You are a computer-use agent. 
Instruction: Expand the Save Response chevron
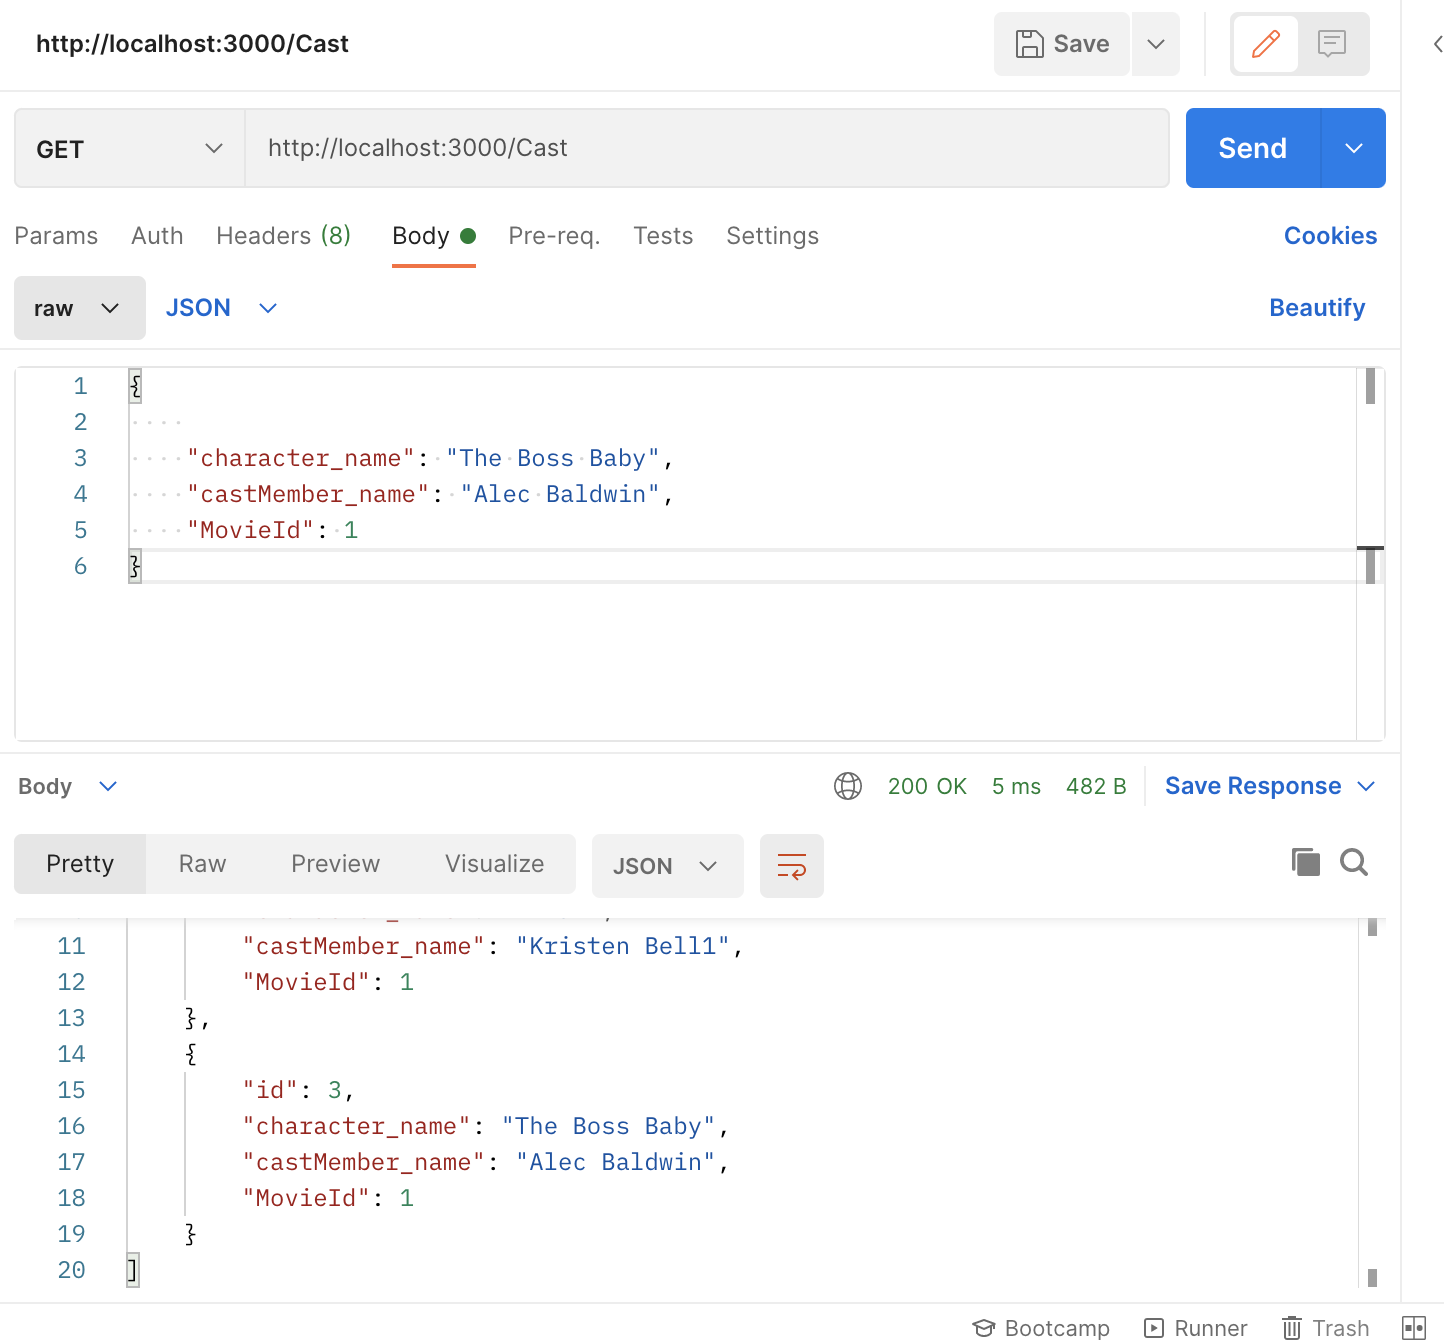[x=1366, y=786]
